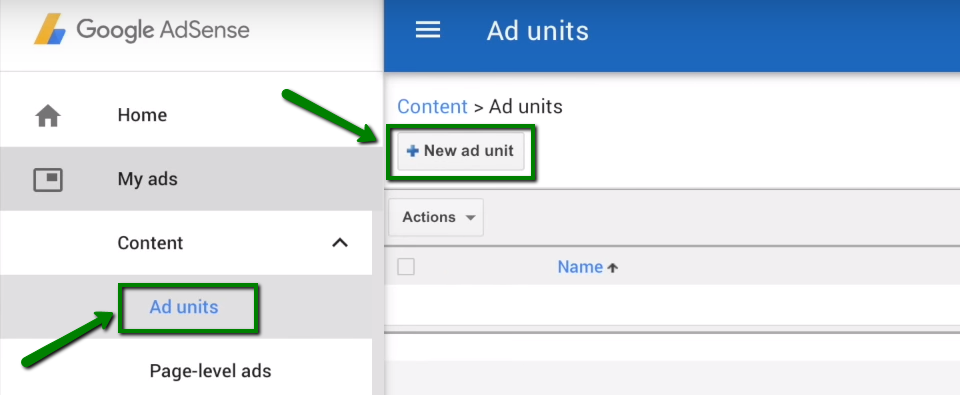
Task: Click the My ads window icon
Action: click(x=48, y=180)
